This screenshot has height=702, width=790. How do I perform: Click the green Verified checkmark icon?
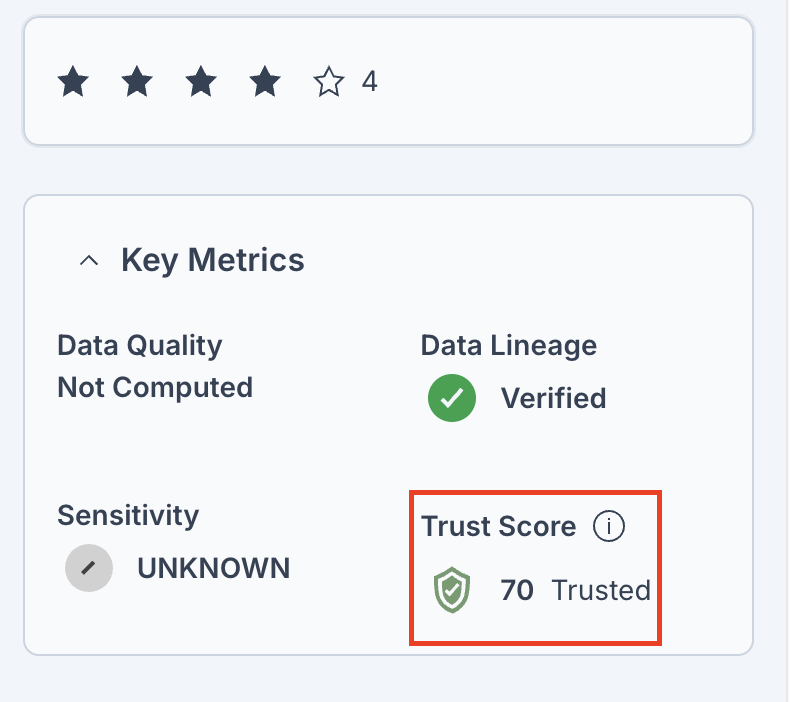(452, 398)
